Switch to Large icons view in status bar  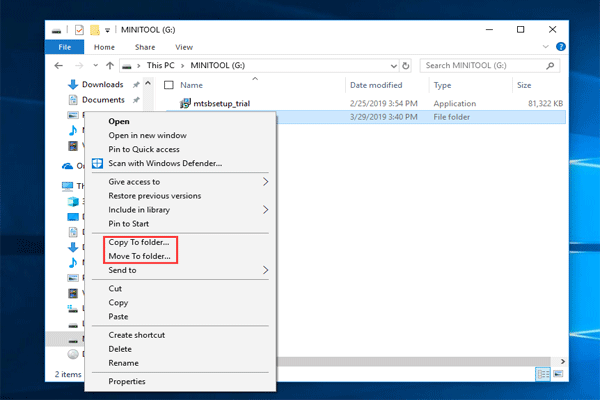558,374
